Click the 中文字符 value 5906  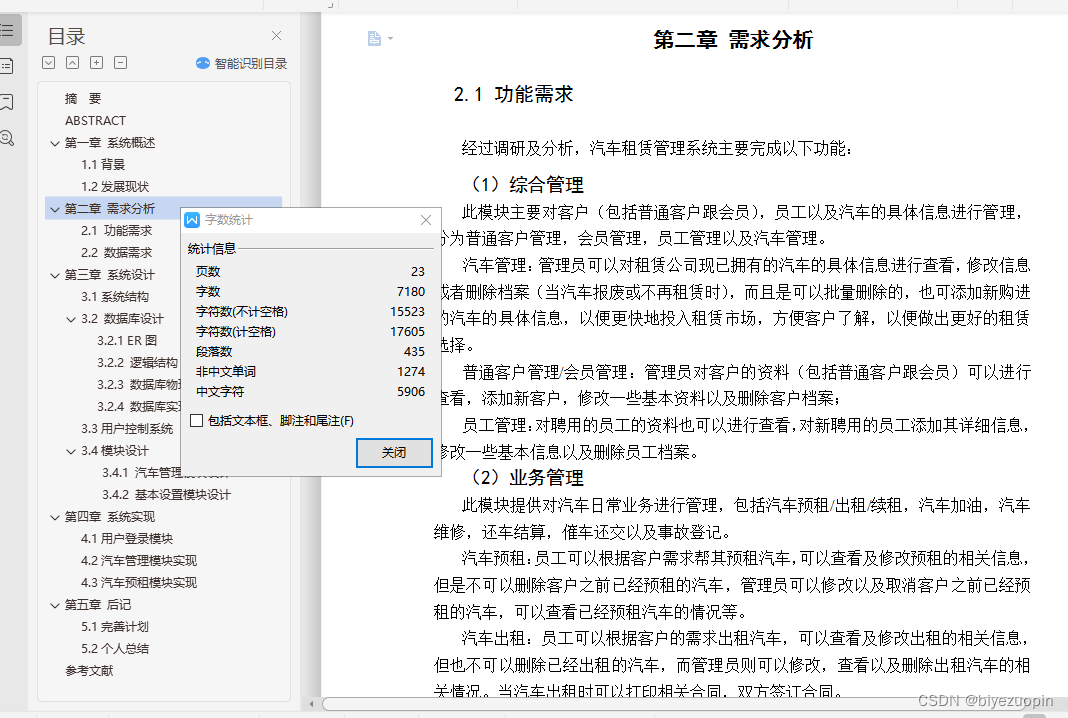(411, 392)
